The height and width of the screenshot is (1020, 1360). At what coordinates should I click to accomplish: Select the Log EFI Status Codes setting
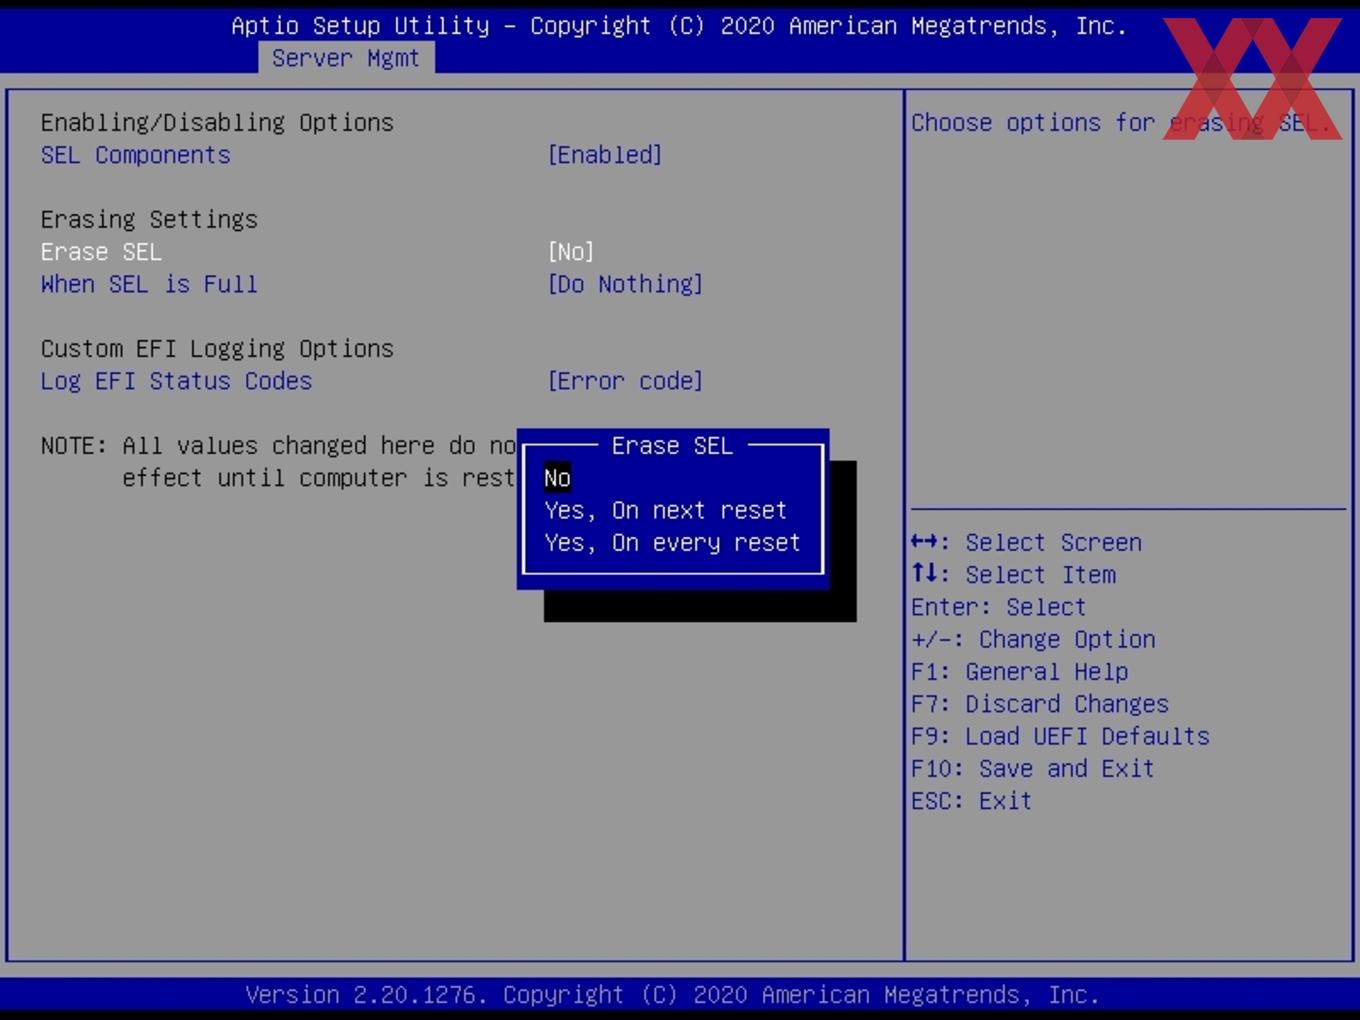(x=176, y=381)
